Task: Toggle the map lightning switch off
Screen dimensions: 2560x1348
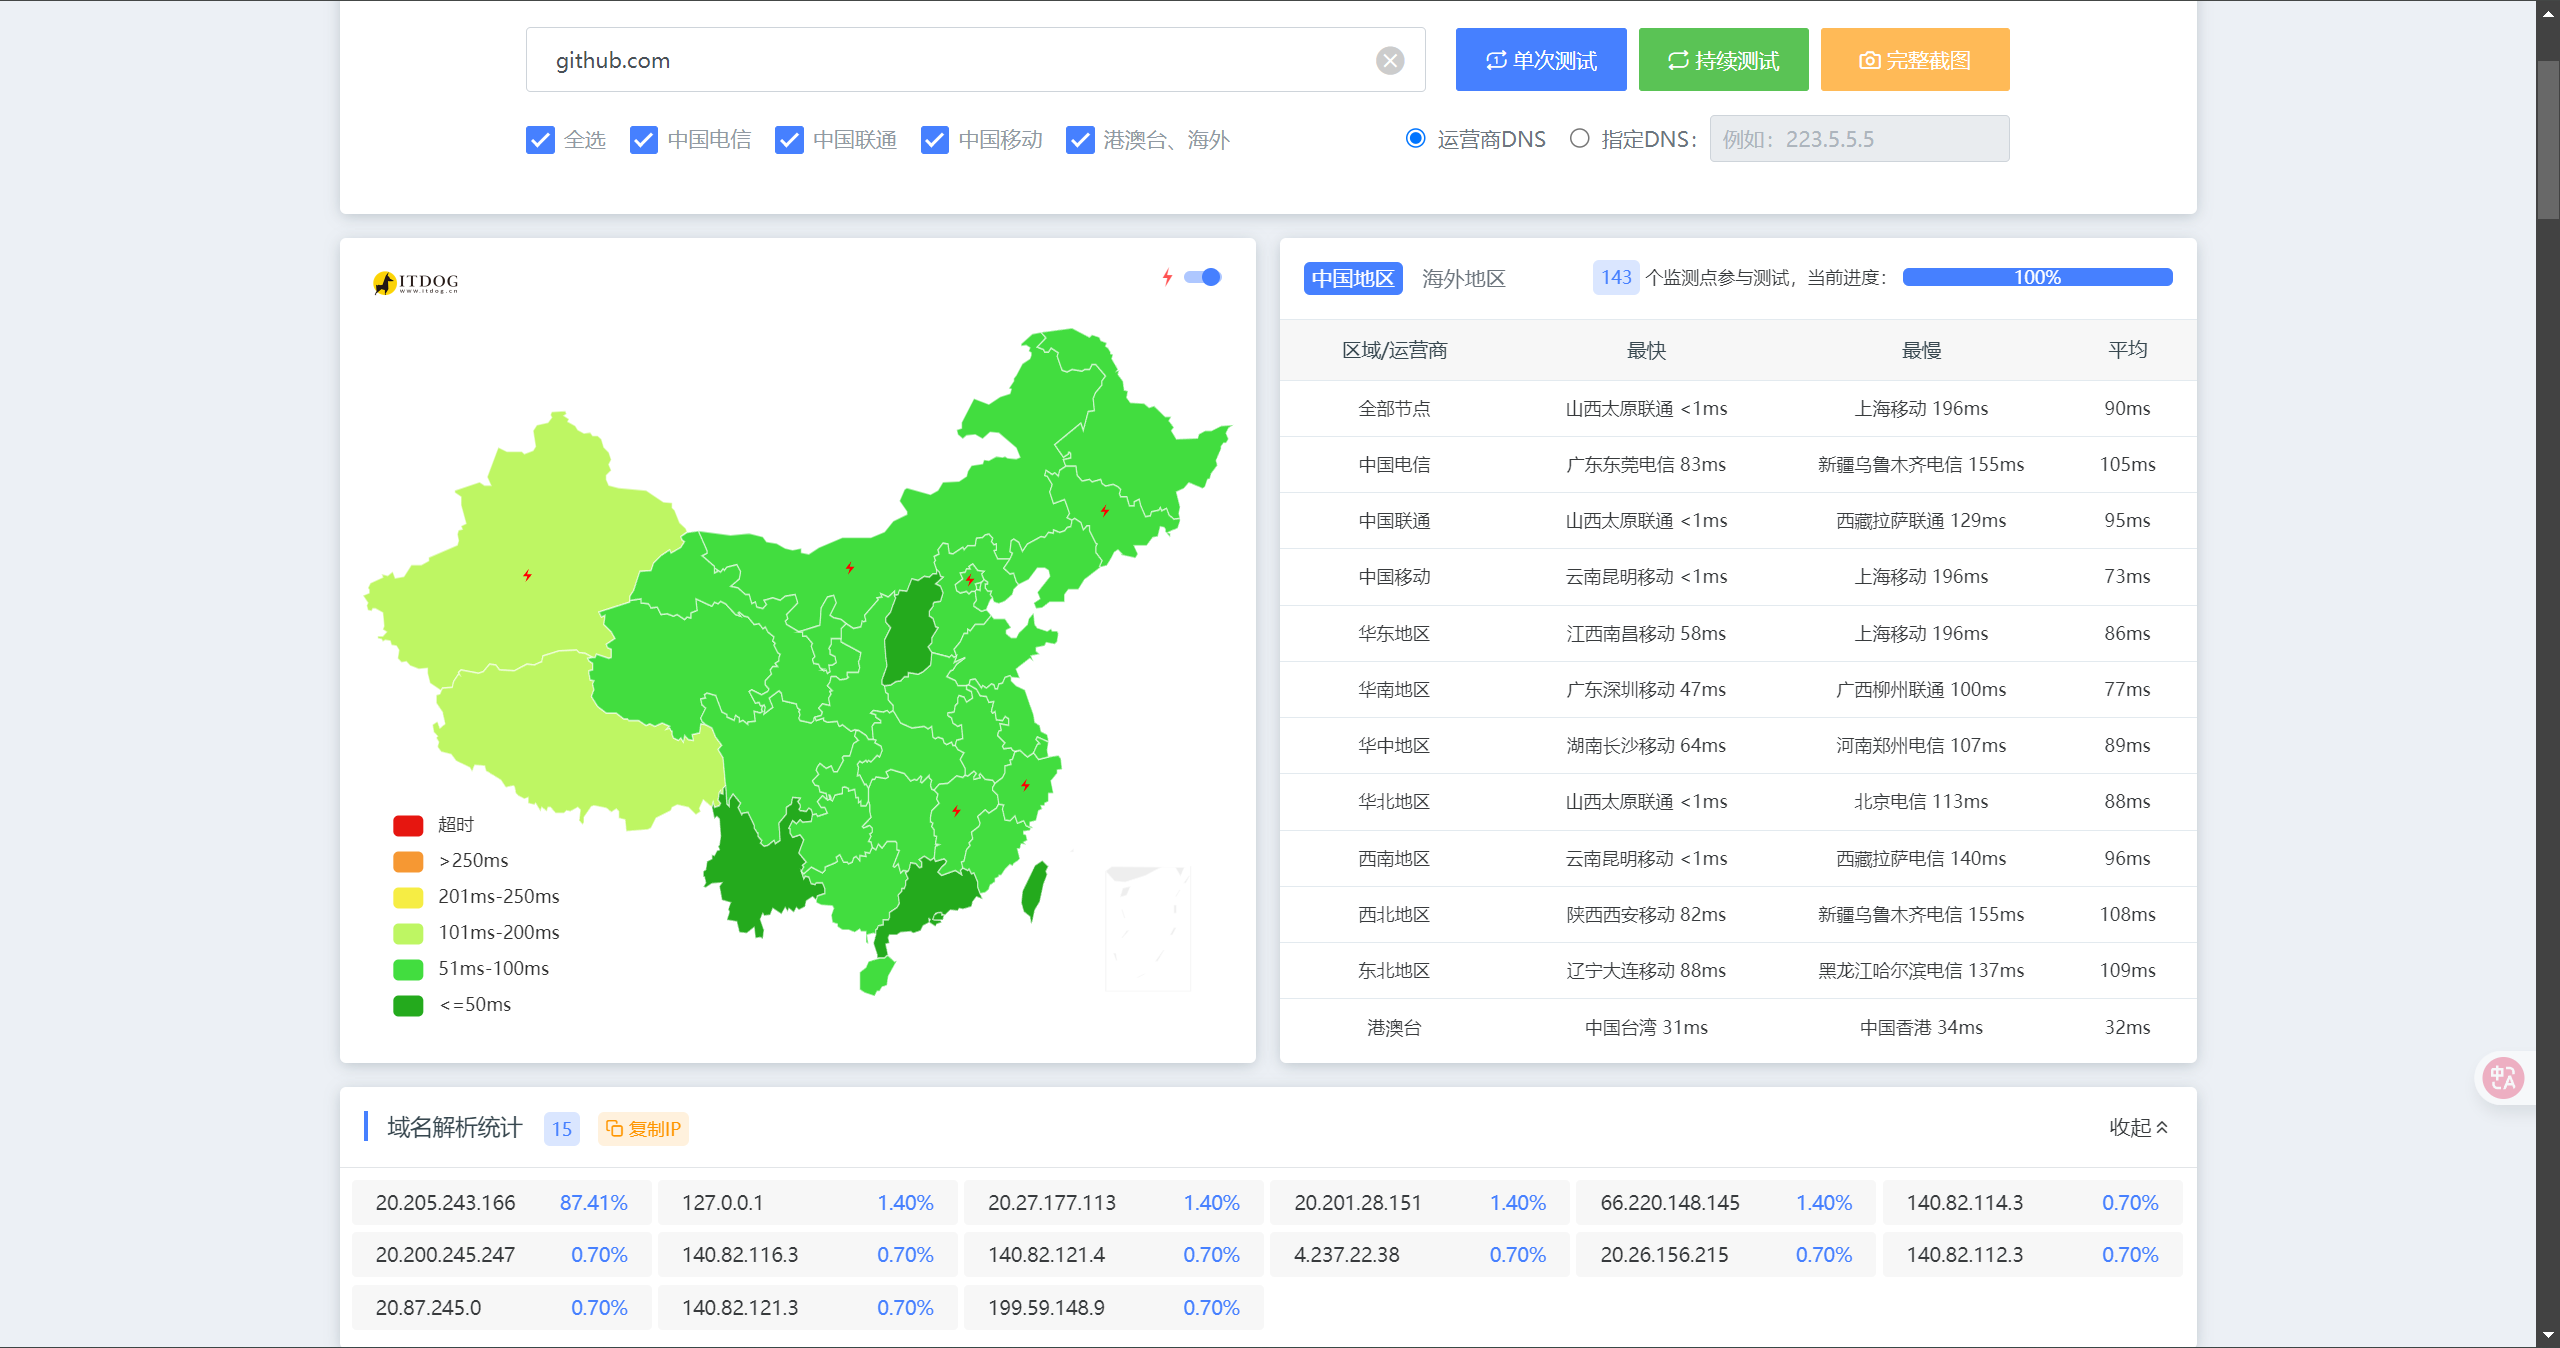Action: tap(1203, 277)
